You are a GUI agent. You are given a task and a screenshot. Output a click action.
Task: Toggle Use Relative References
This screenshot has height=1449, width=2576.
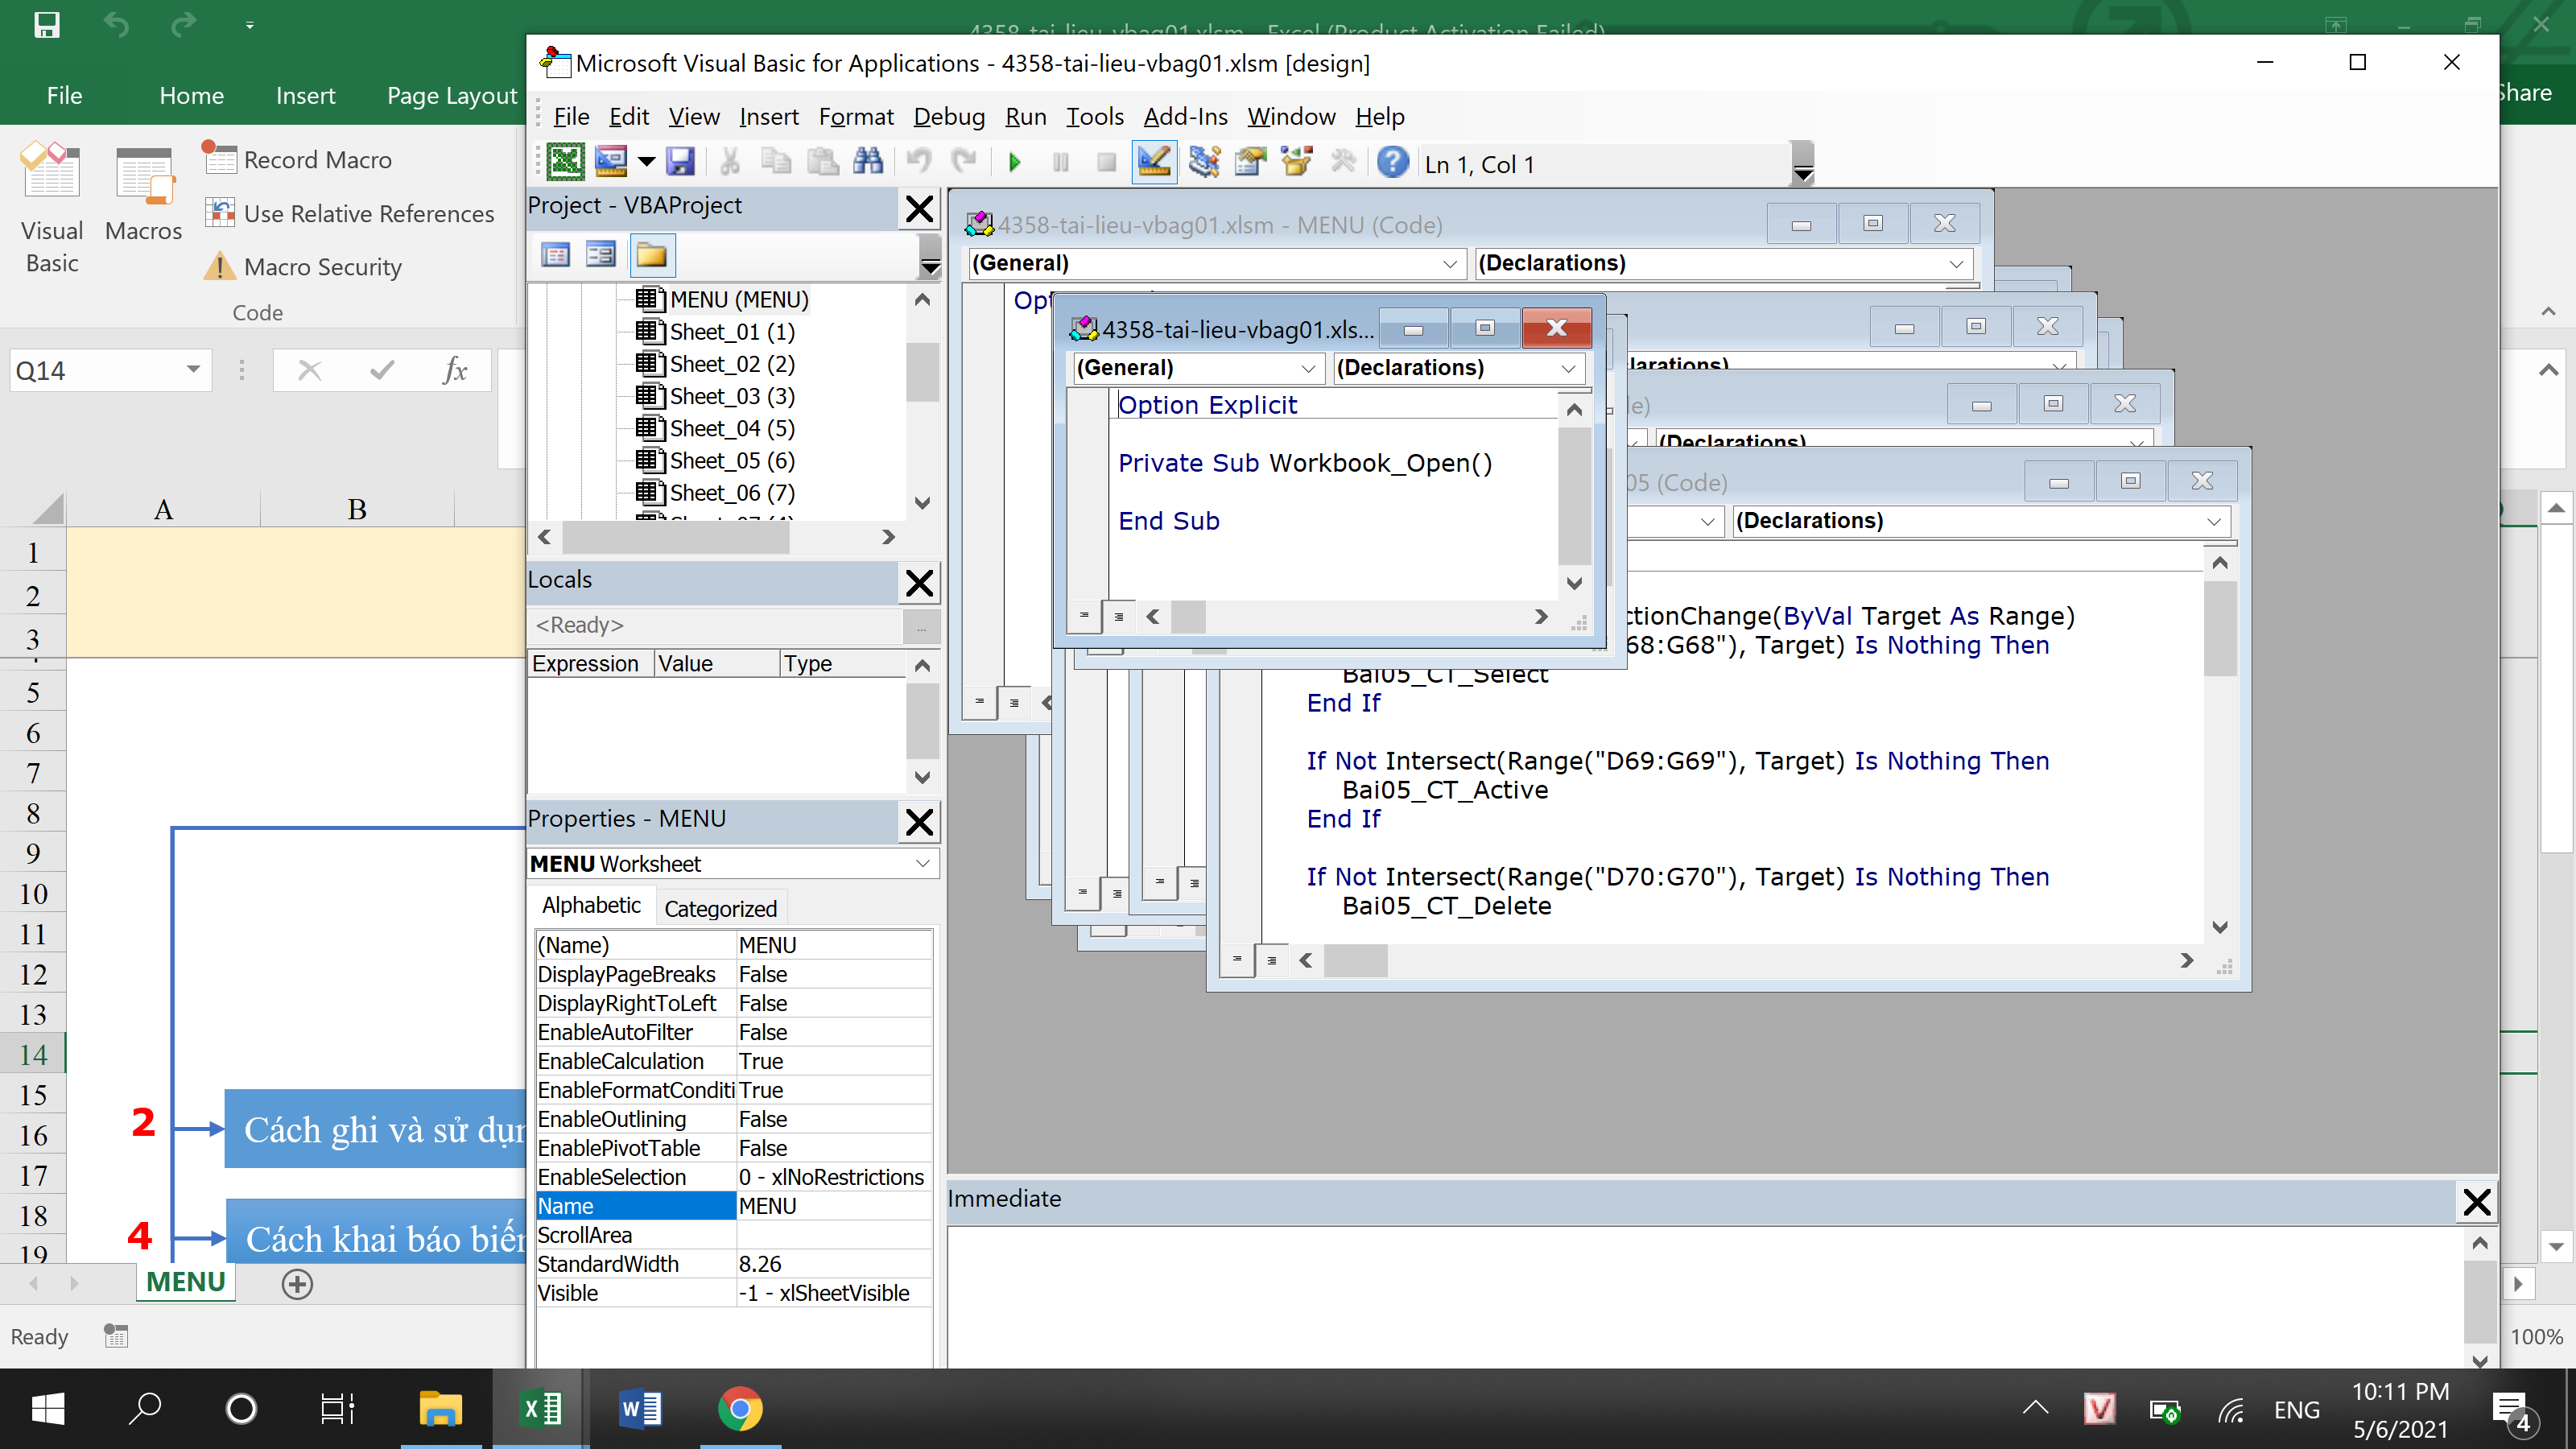click(349, 213)
